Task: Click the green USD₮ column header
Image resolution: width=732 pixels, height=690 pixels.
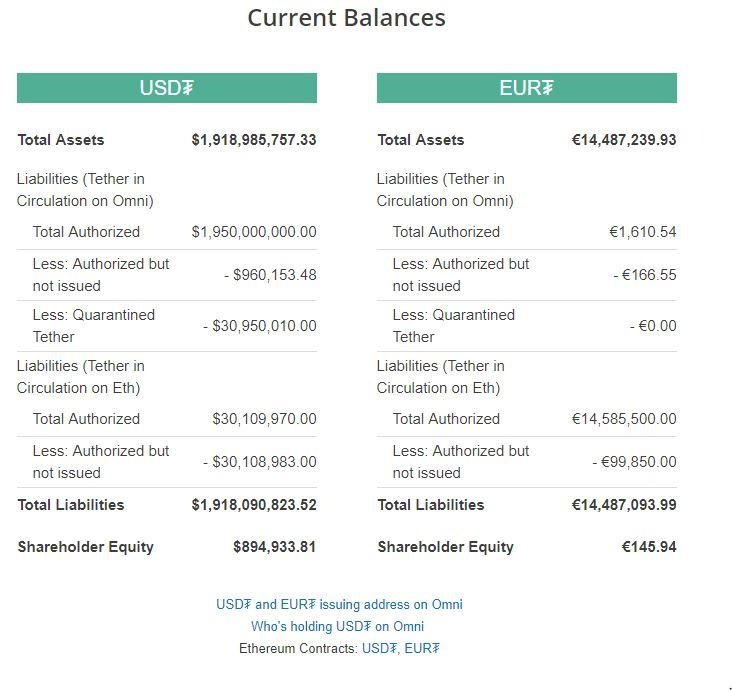Action: (x=166, y=88)
